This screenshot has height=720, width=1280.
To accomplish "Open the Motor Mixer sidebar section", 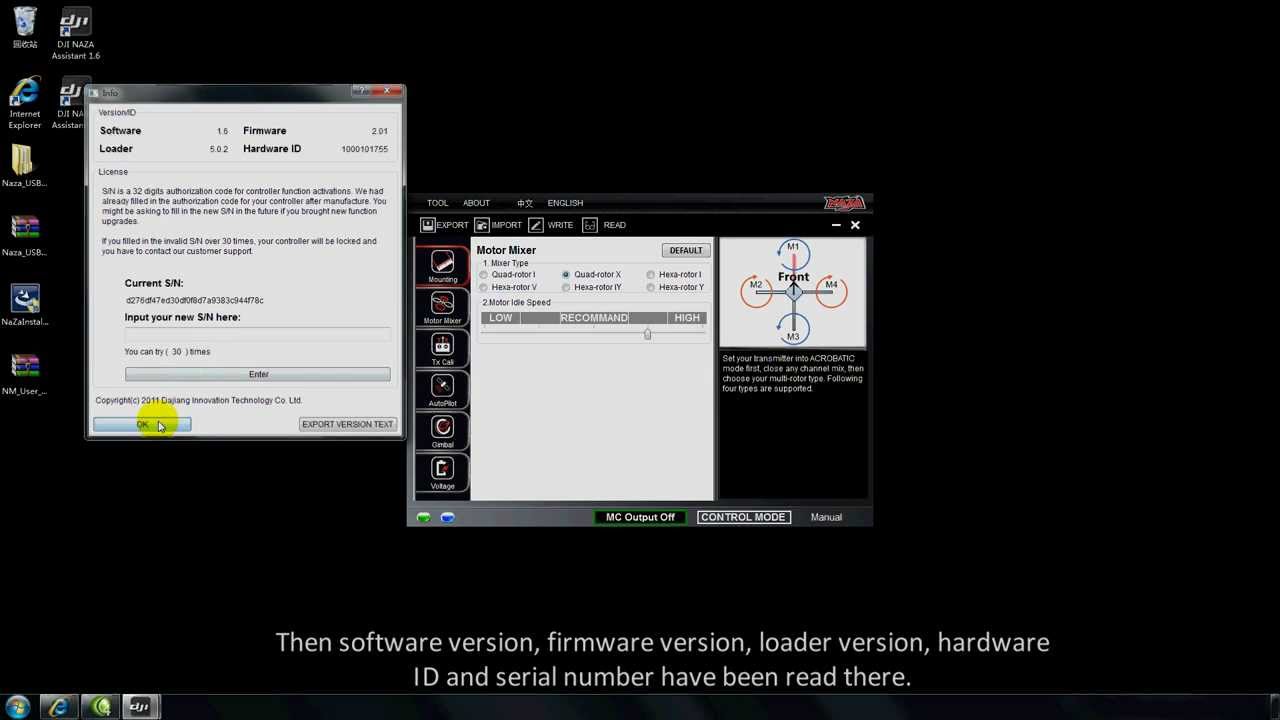I will click(x=442, y=307).
